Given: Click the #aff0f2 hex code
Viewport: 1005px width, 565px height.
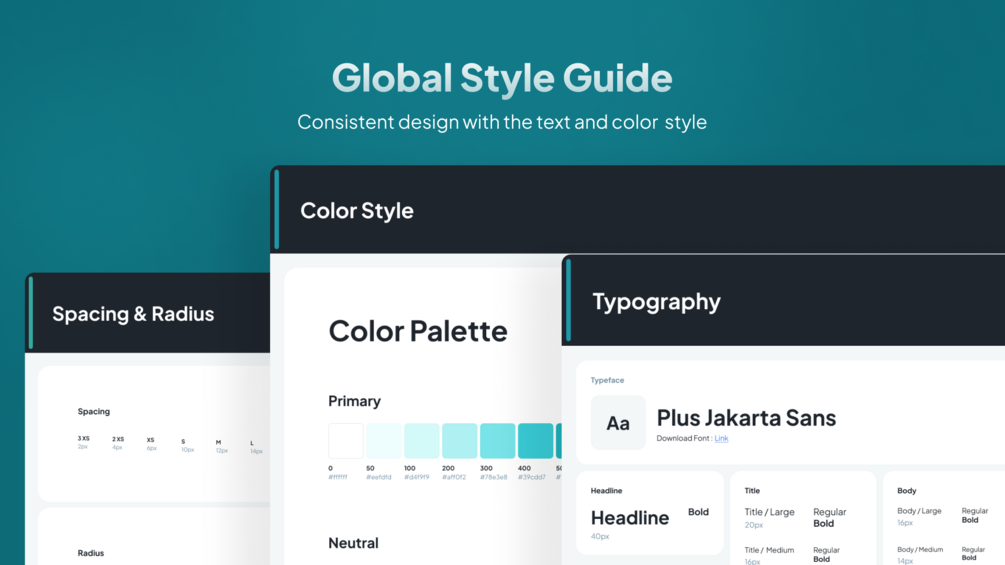Looking at the screenshot, I should pyautogui.click(x=454, y=477).
